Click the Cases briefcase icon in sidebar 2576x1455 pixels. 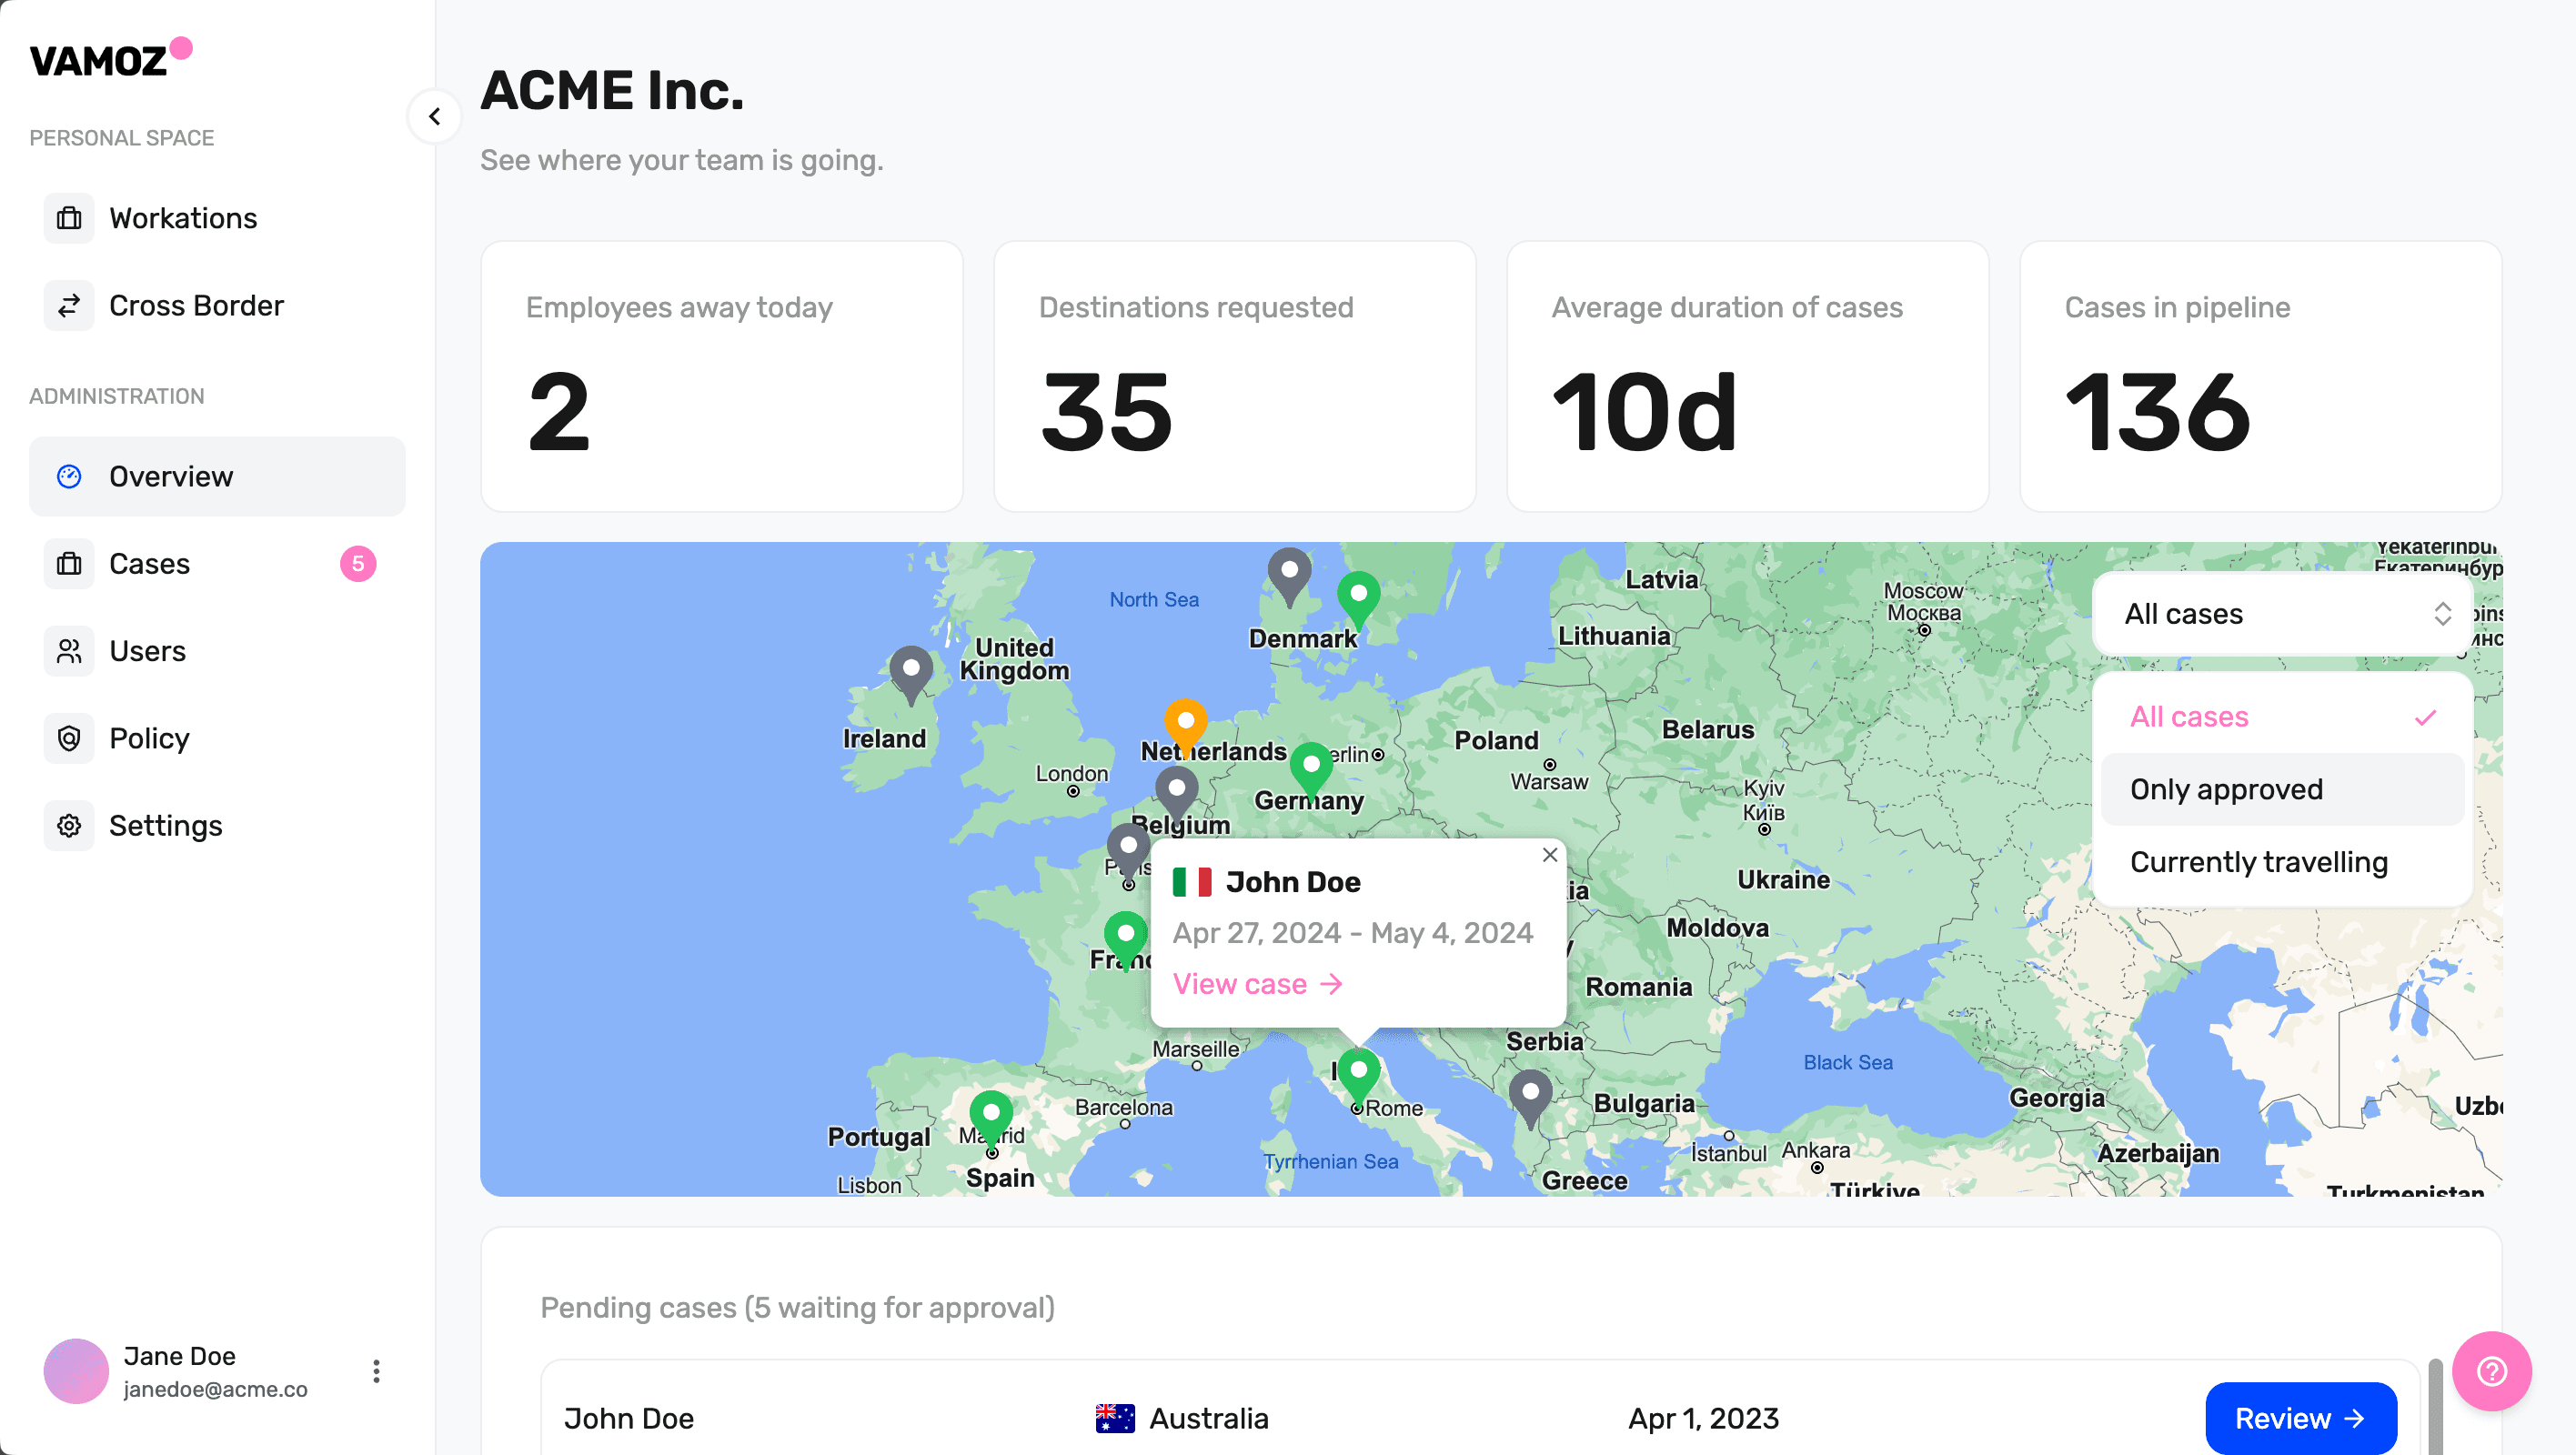(68, 563)
